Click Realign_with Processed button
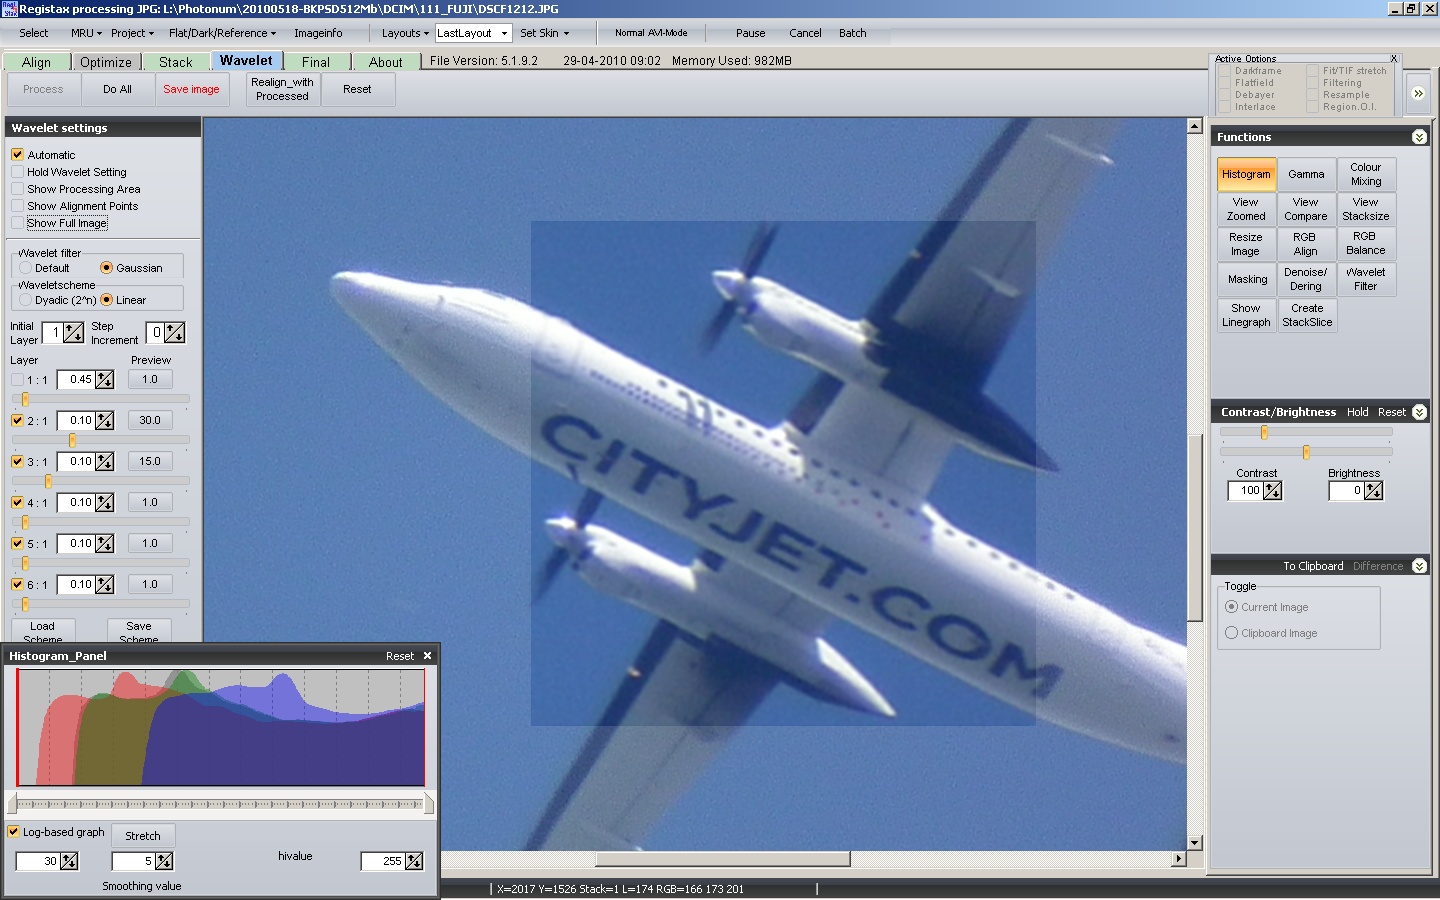 [x=282, y=89]
